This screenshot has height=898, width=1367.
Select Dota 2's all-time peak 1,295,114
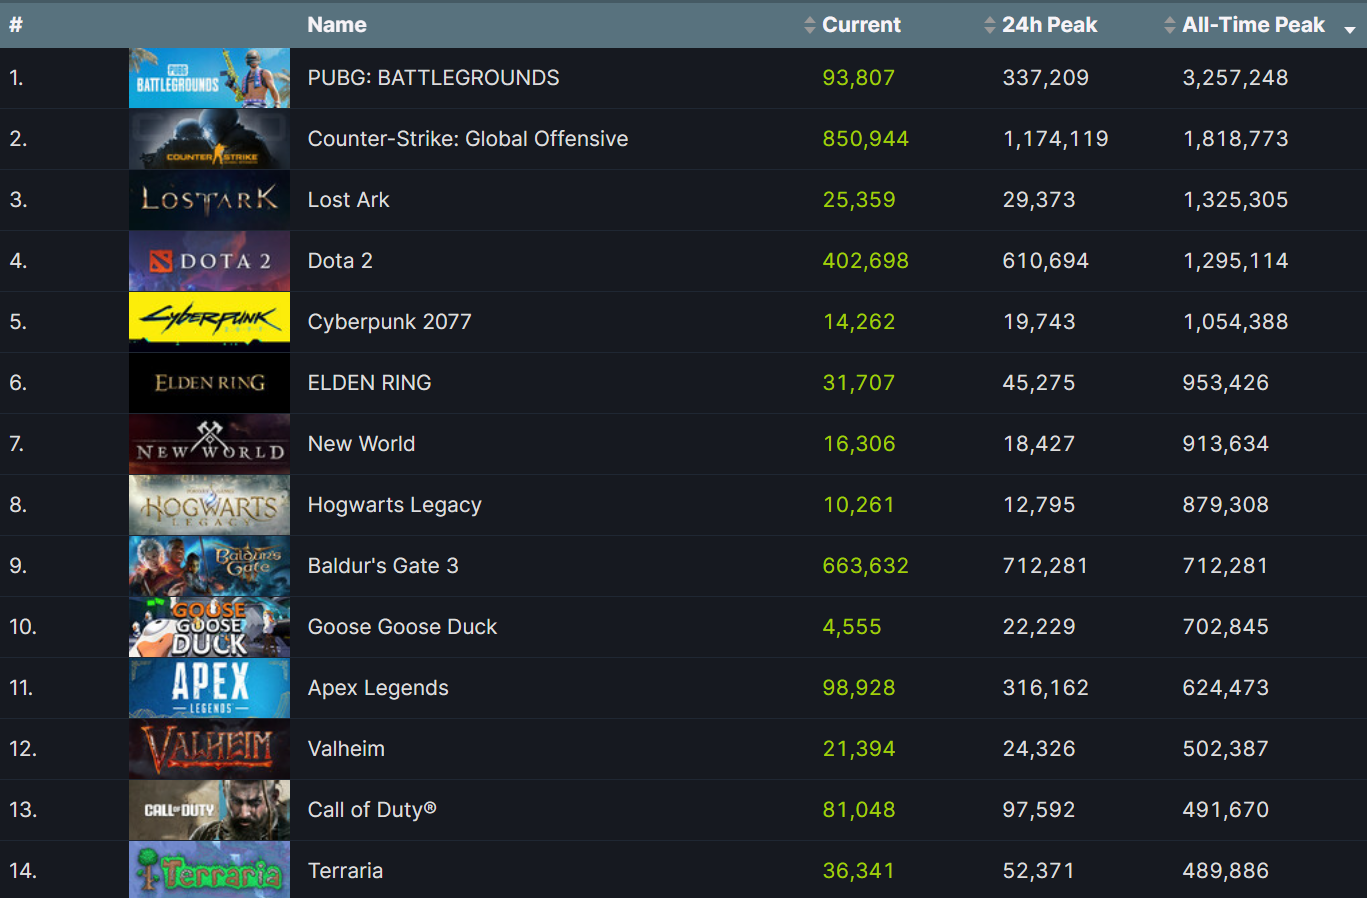point(1235,261)
